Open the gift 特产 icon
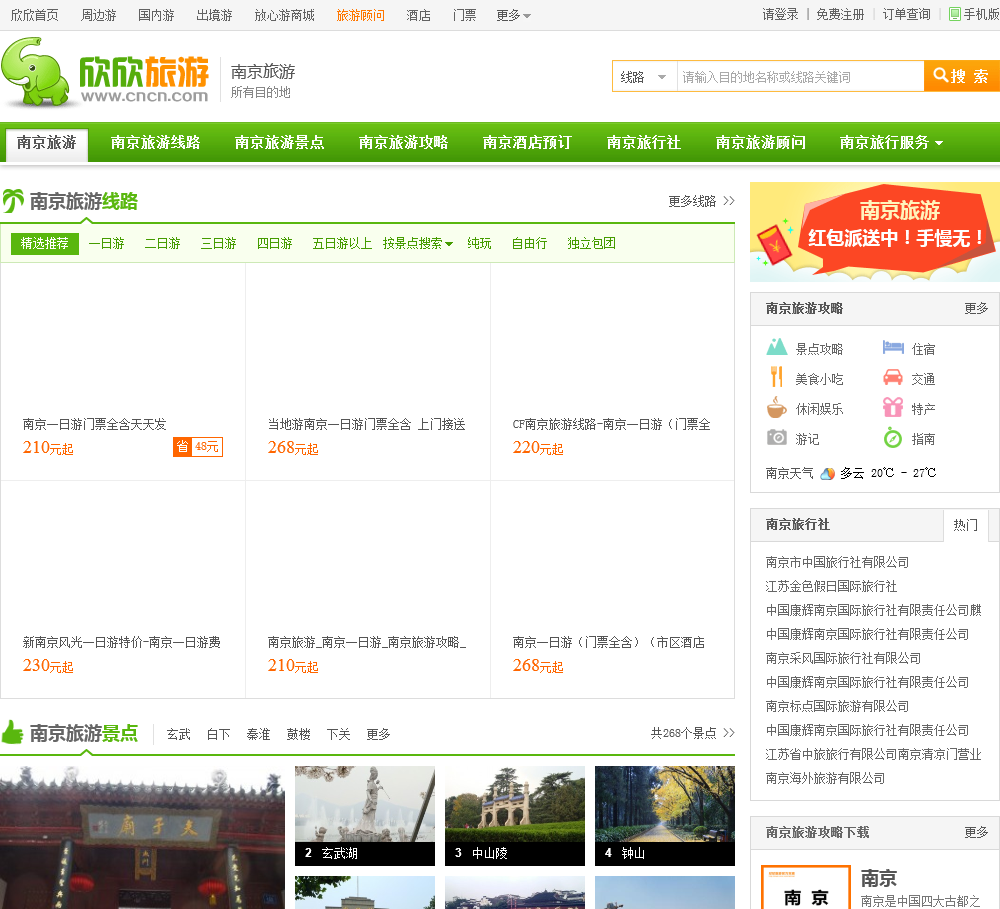1000x909 pixels. (x=893, y=407)
